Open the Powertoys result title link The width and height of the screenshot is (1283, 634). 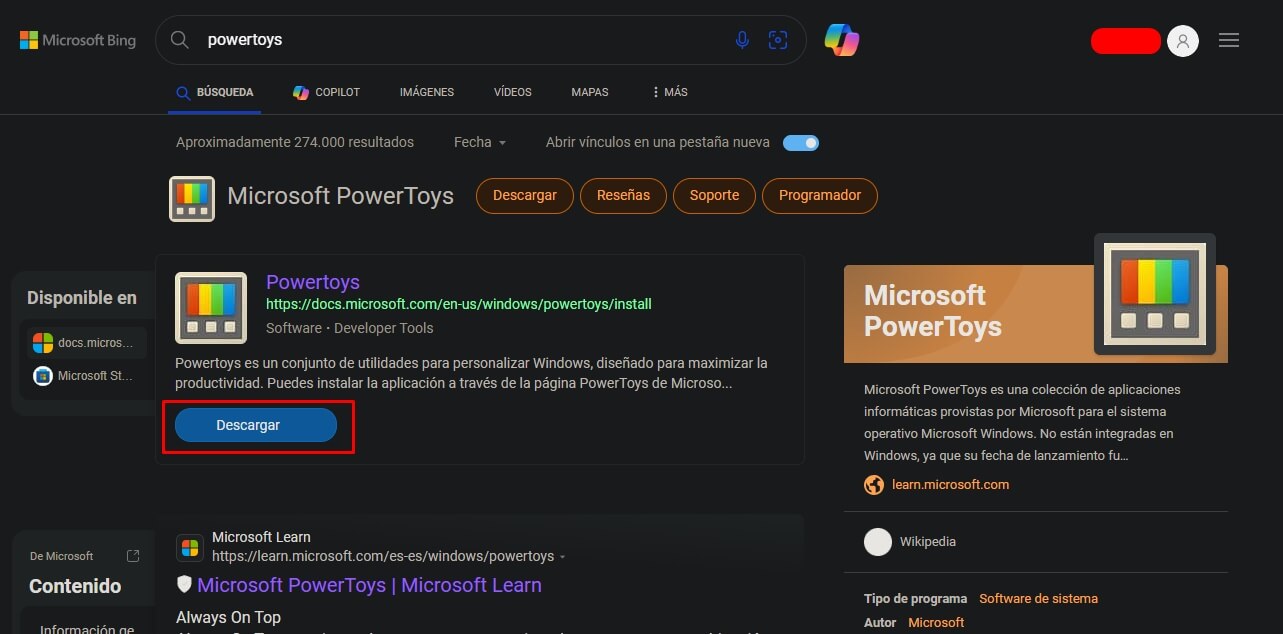point(313,282)
